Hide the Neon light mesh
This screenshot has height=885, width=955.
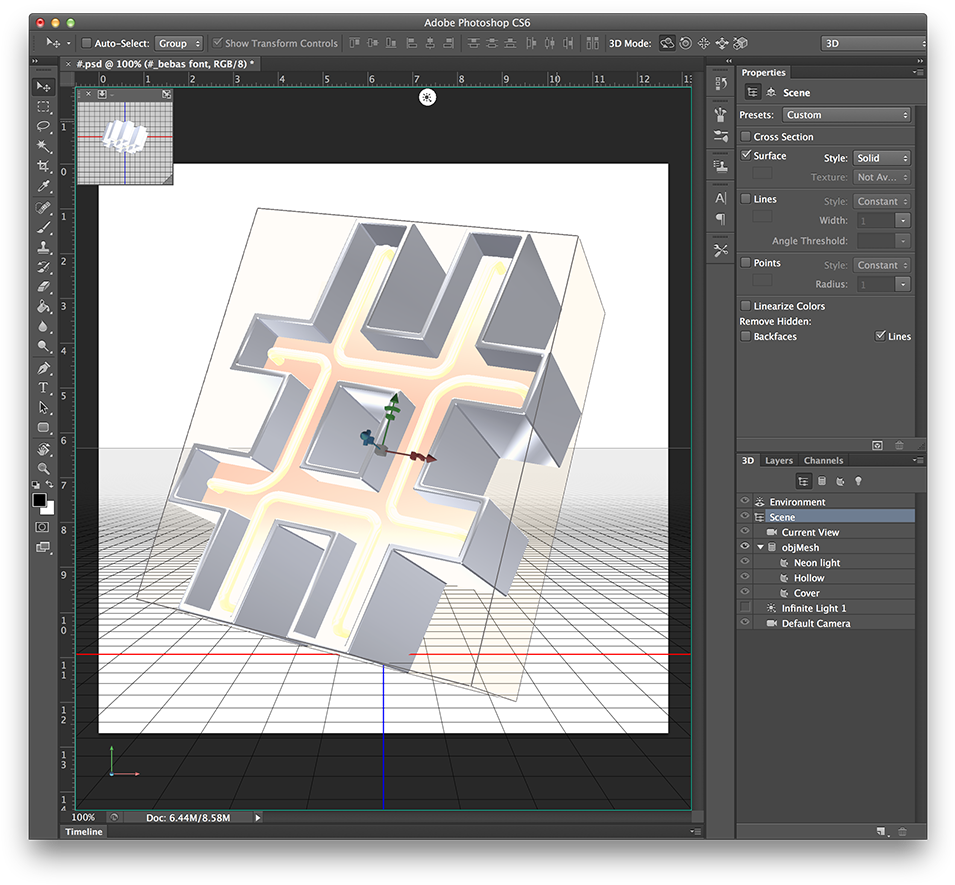click(745, 563)
